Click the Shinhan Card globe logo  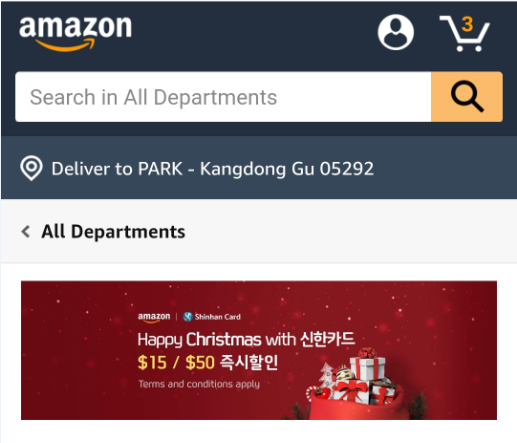coord(188,317)
